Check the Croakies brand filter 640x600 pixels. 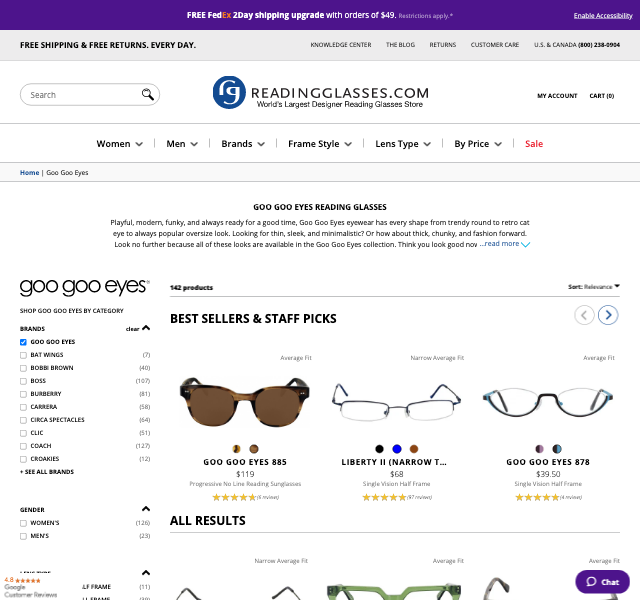[x=23, y=460]
